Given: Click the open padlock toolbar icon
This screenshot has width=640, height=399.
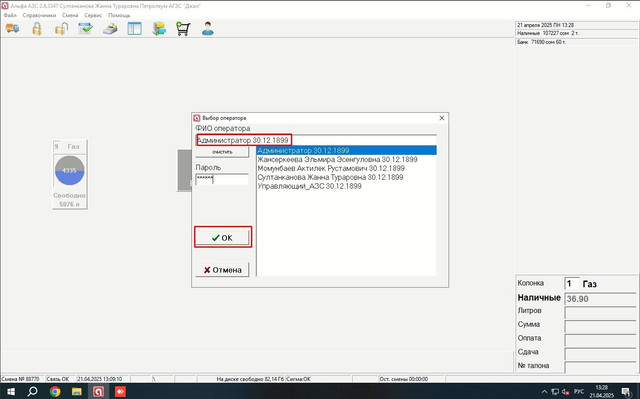Looking at the screenshot, I should (61, 29).
